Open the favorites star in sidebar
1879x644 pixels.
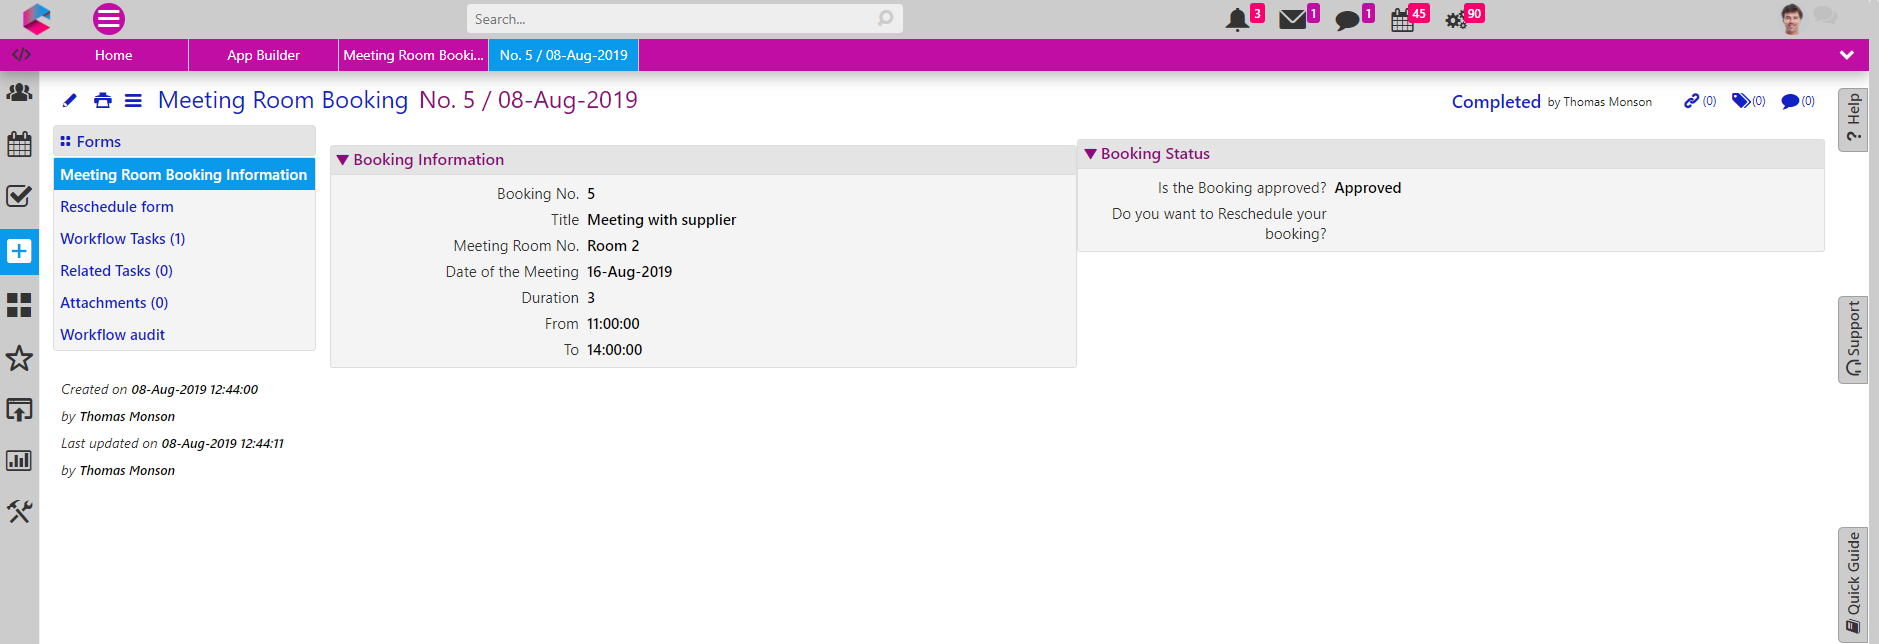tap(19, 358)
